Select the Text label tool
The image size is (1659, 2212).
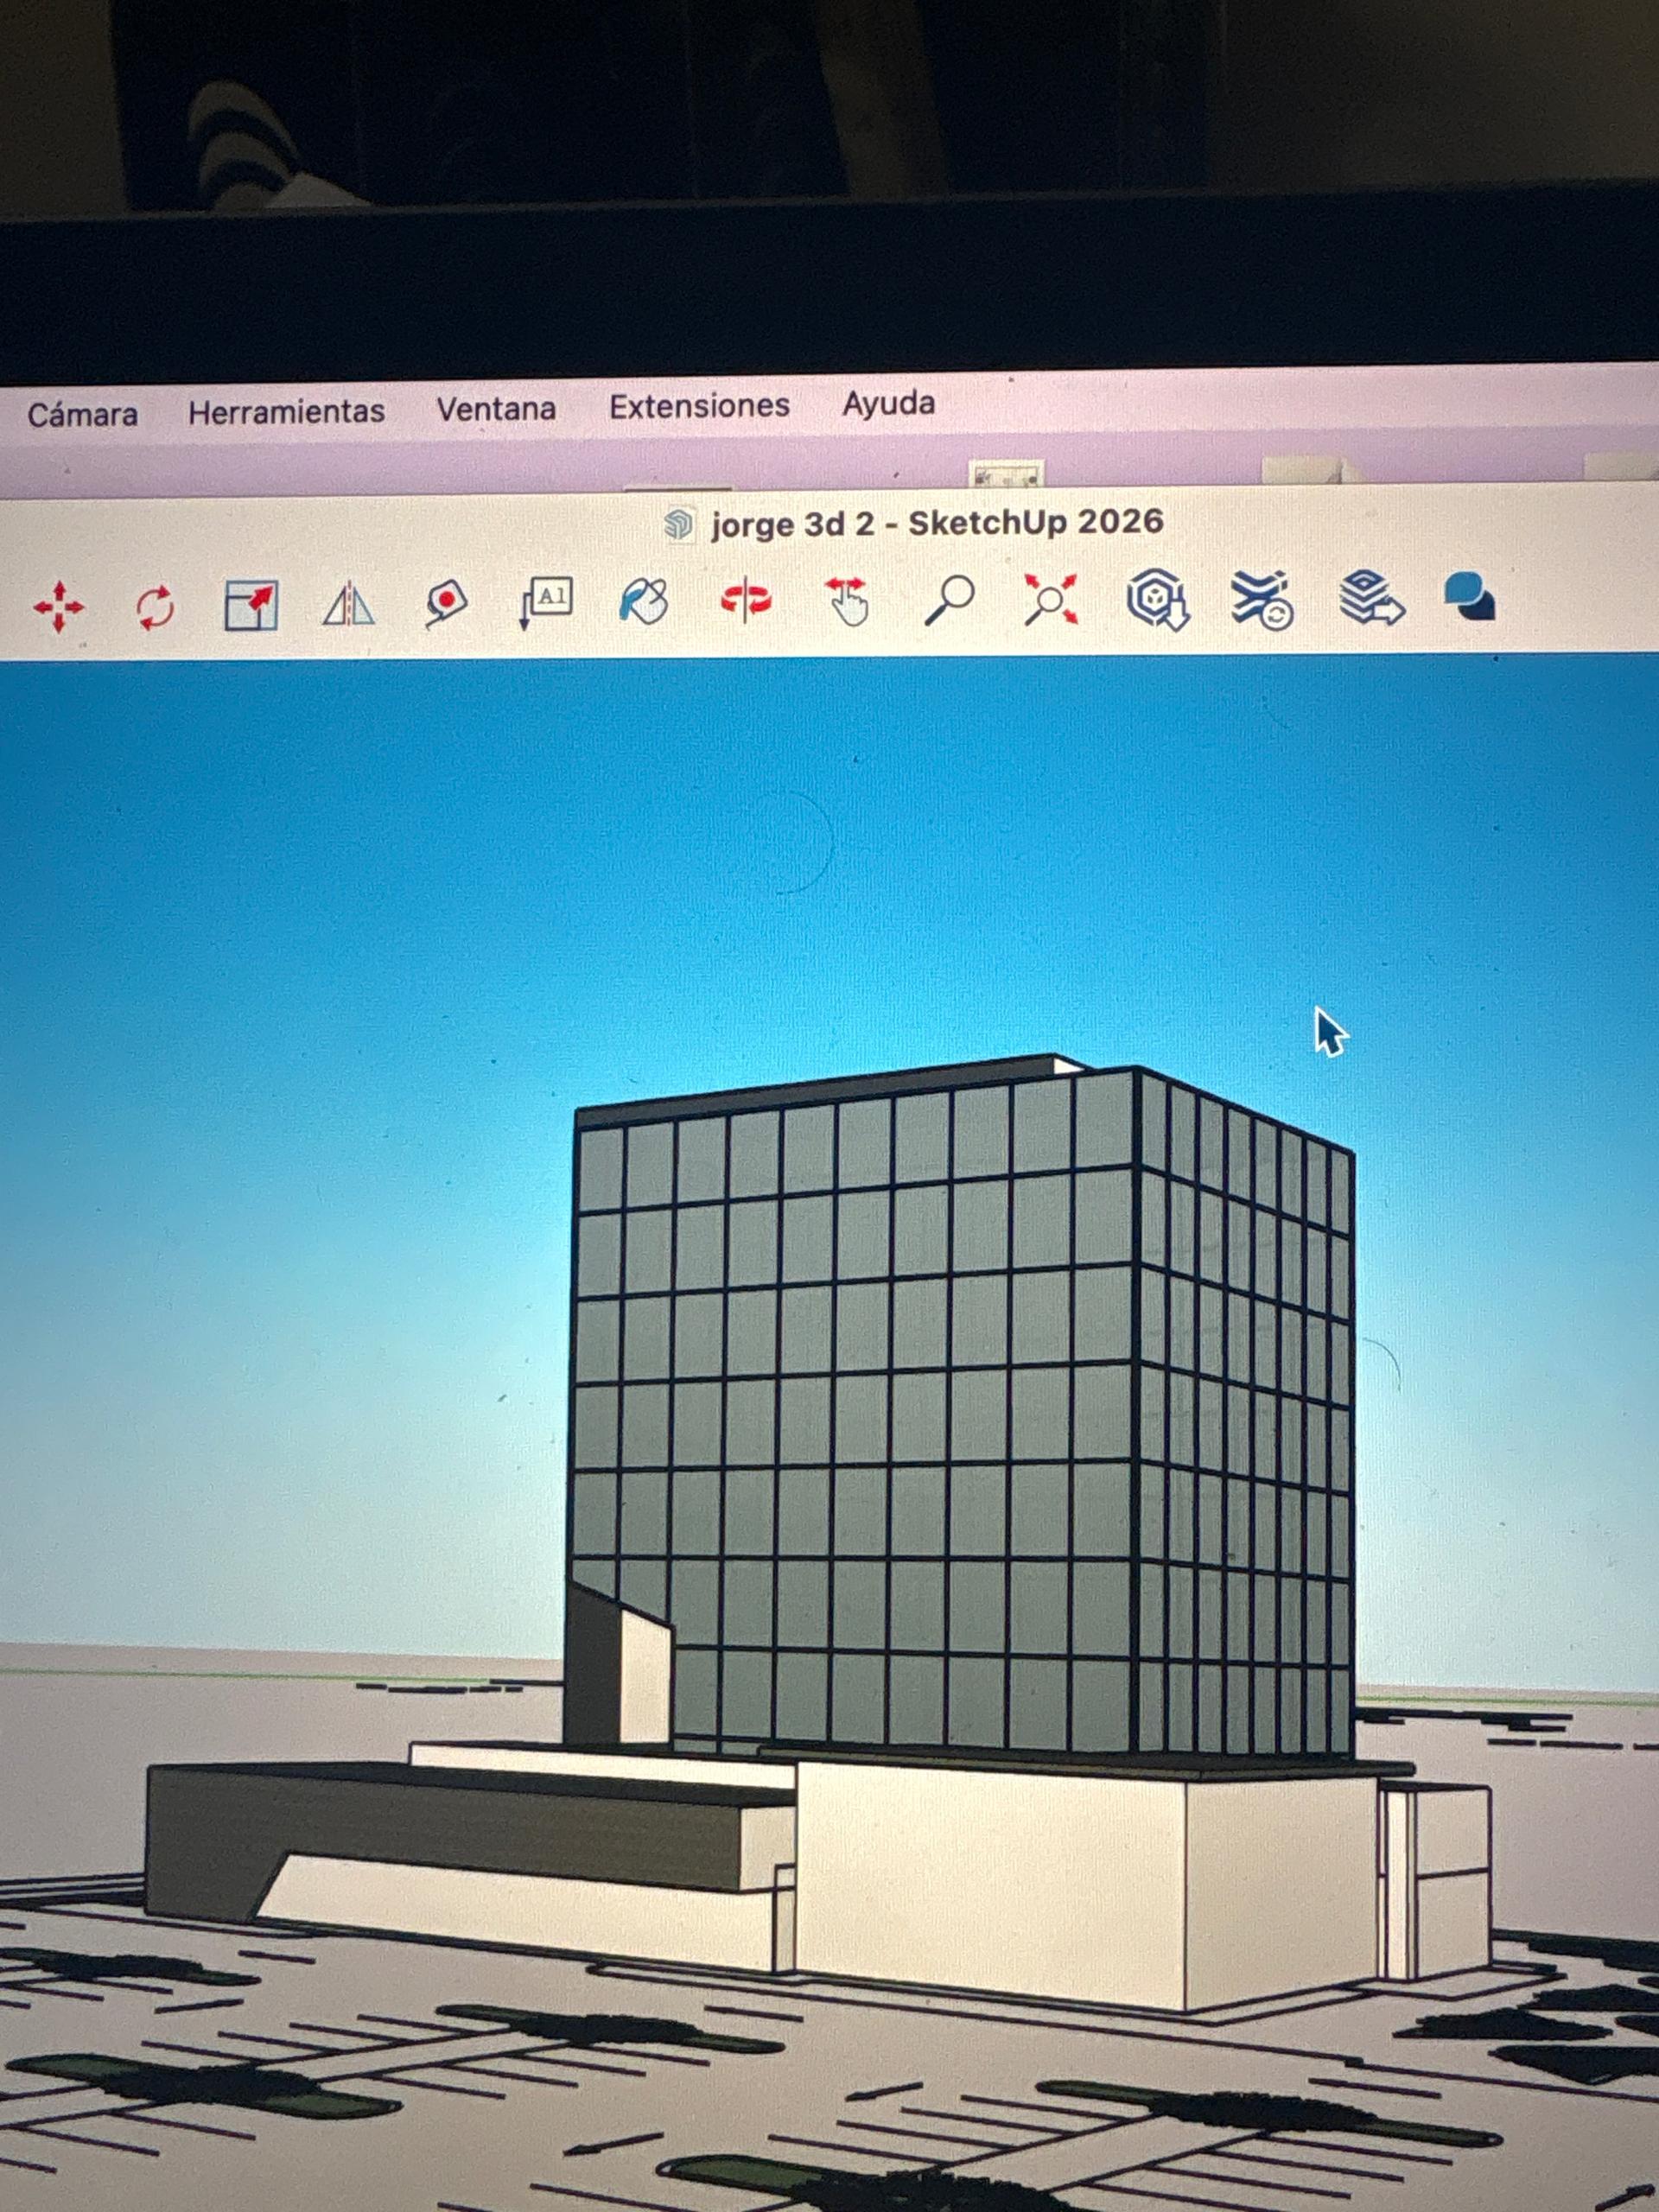coord(546,602)
